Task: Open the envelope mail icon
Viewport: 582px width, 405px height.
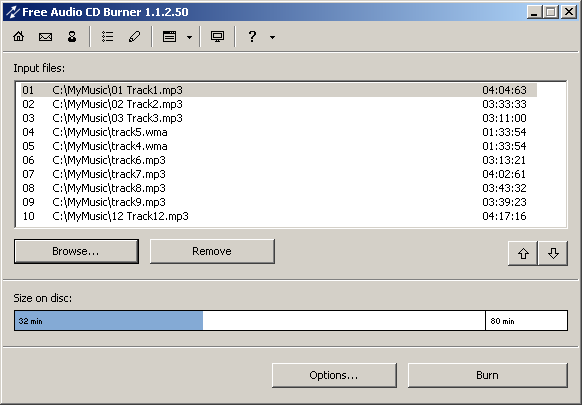Action: pyautogui.click(x=45, y=36)
